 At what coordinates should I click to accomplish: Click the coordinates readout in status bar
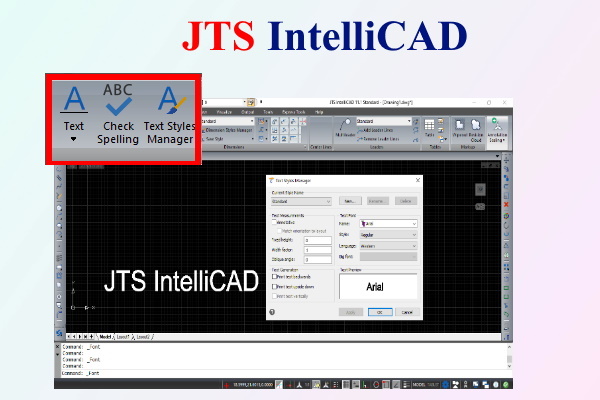click(253, 384)
